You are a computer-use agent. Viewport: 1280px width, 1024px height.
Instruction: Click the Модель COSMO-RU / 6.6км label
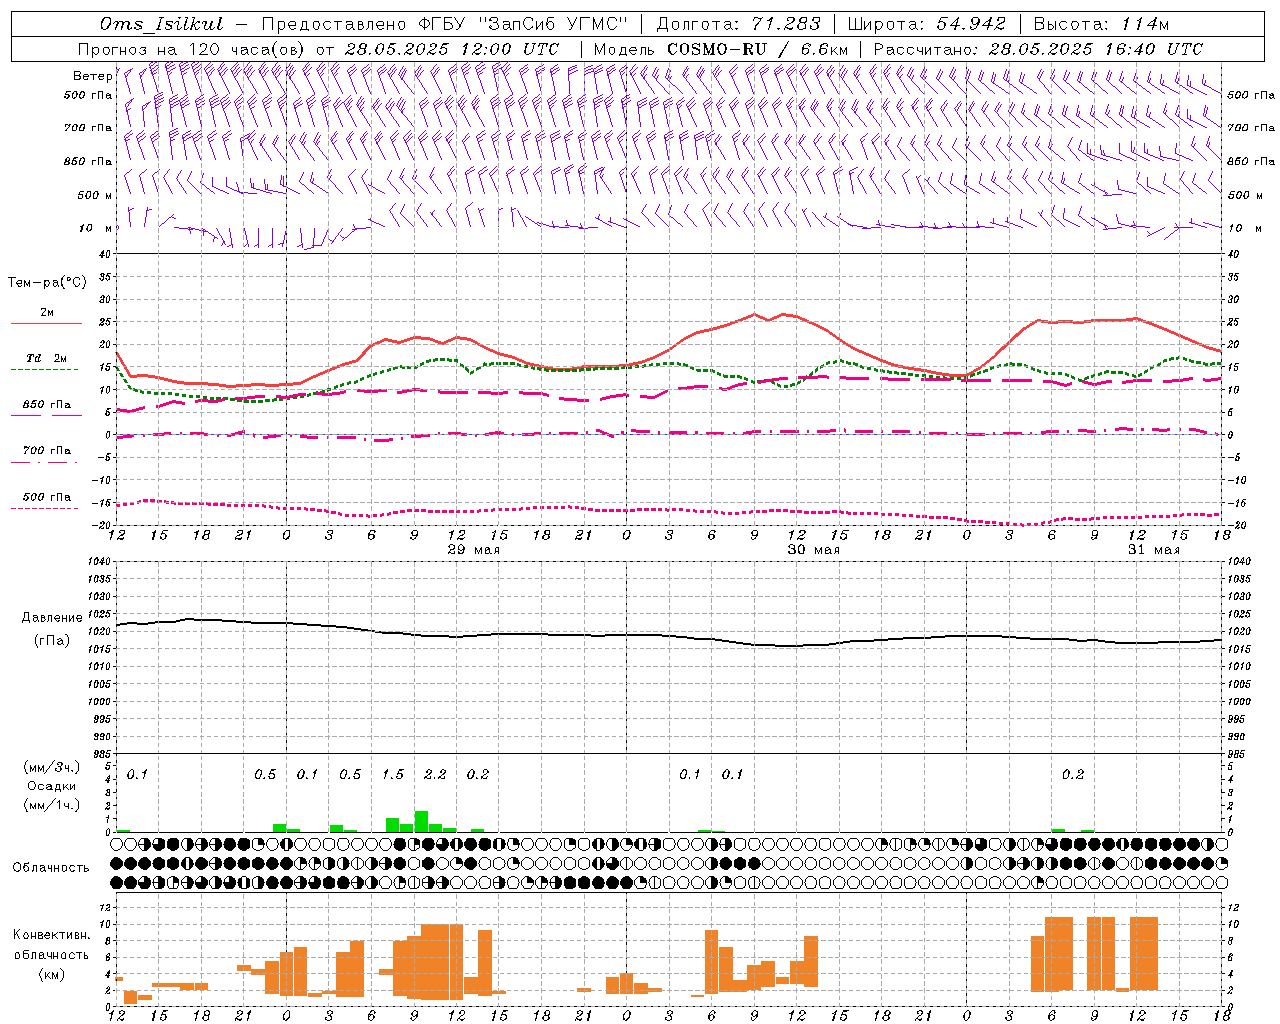pyautogui.click(x=721, y=49)
